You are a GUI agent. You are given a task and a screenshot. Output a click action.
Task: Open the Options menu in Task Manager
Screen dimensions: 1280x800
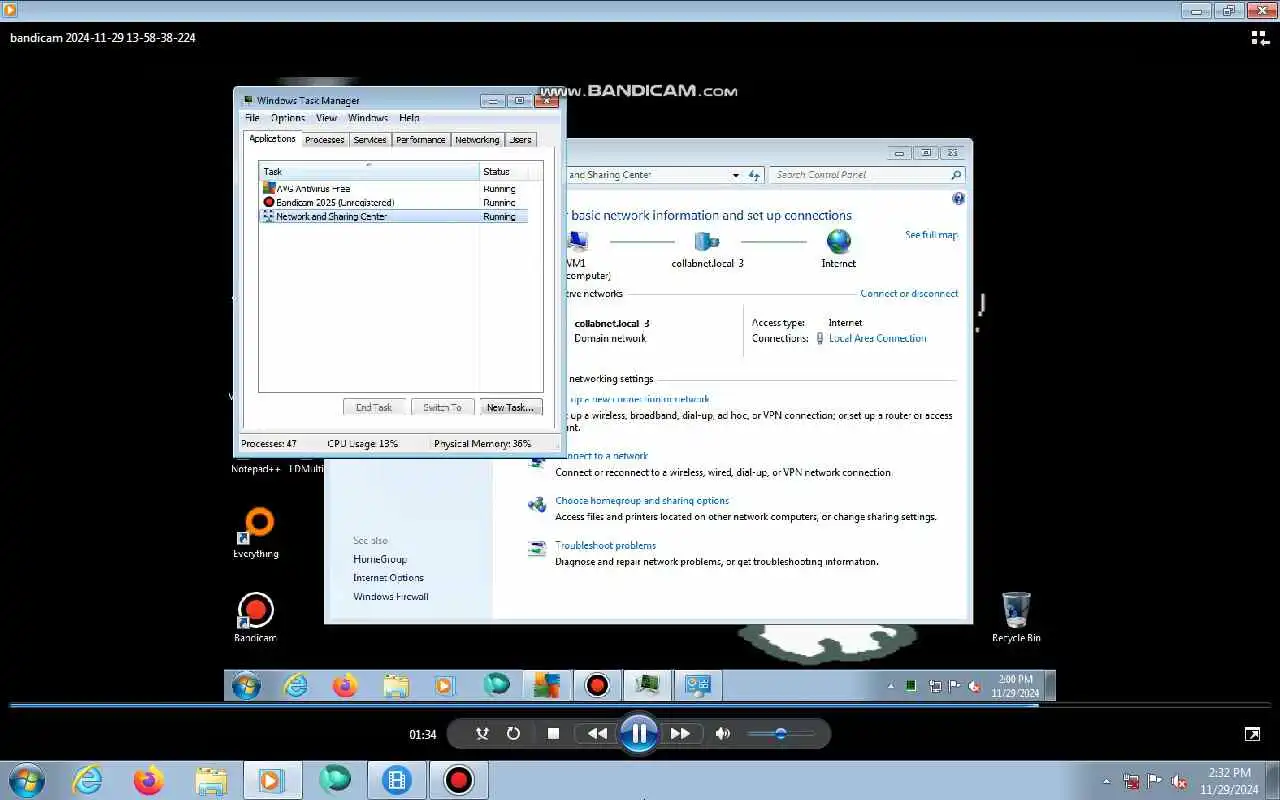tap(288, 118)
